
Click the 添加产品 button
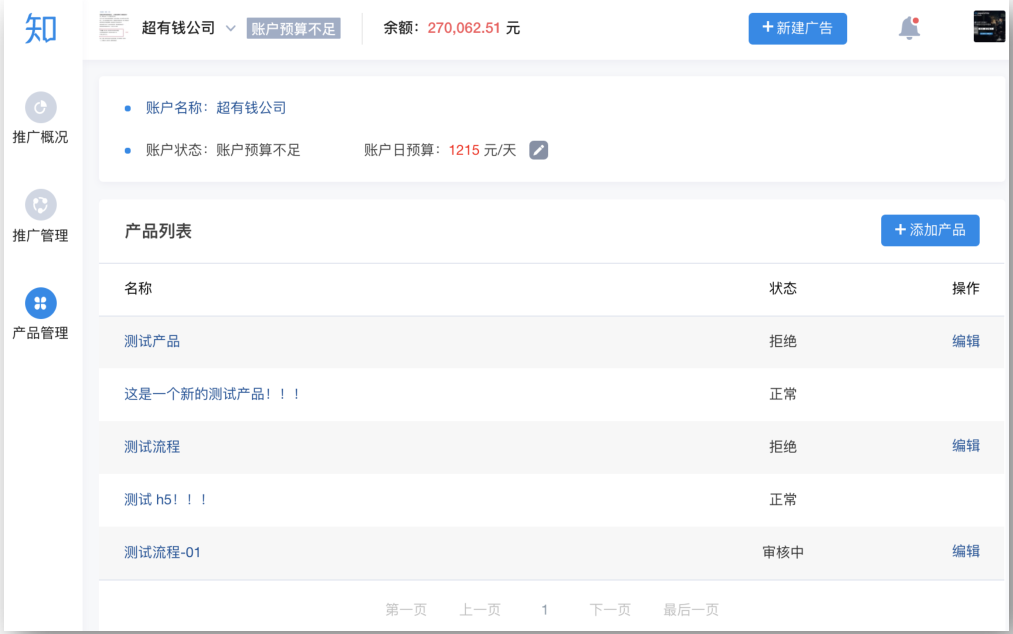click(x=929, y=230)
